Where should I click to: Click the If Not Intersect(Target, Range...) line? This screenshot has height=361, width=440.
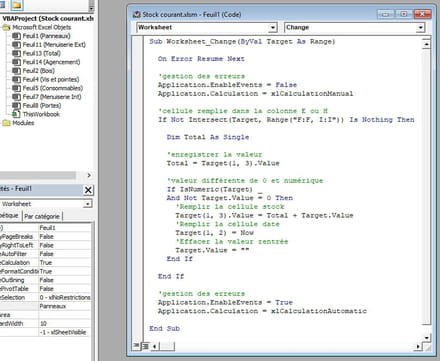[x=286, y=119]
